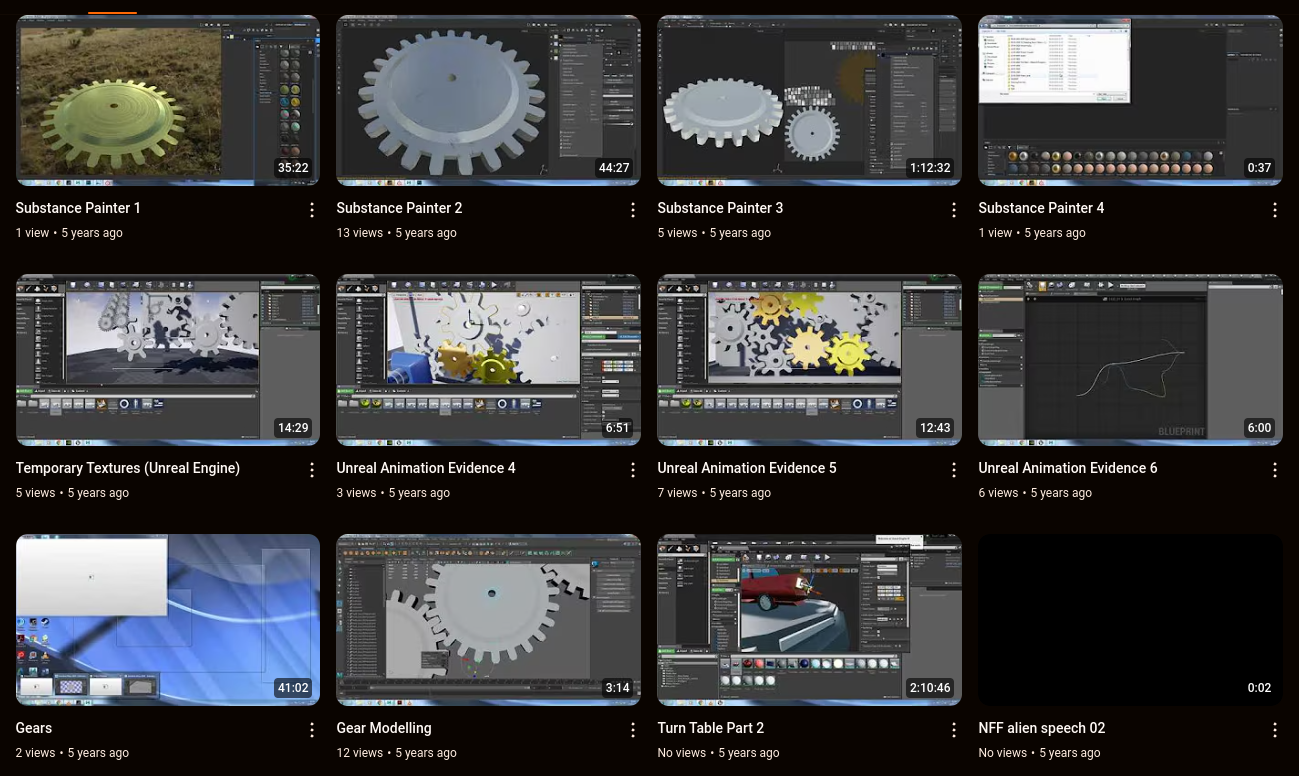Click '6 views' under Unreal Animation Evidence 6
Screen dimensions: 1299x776
click(x=998, y=493)
